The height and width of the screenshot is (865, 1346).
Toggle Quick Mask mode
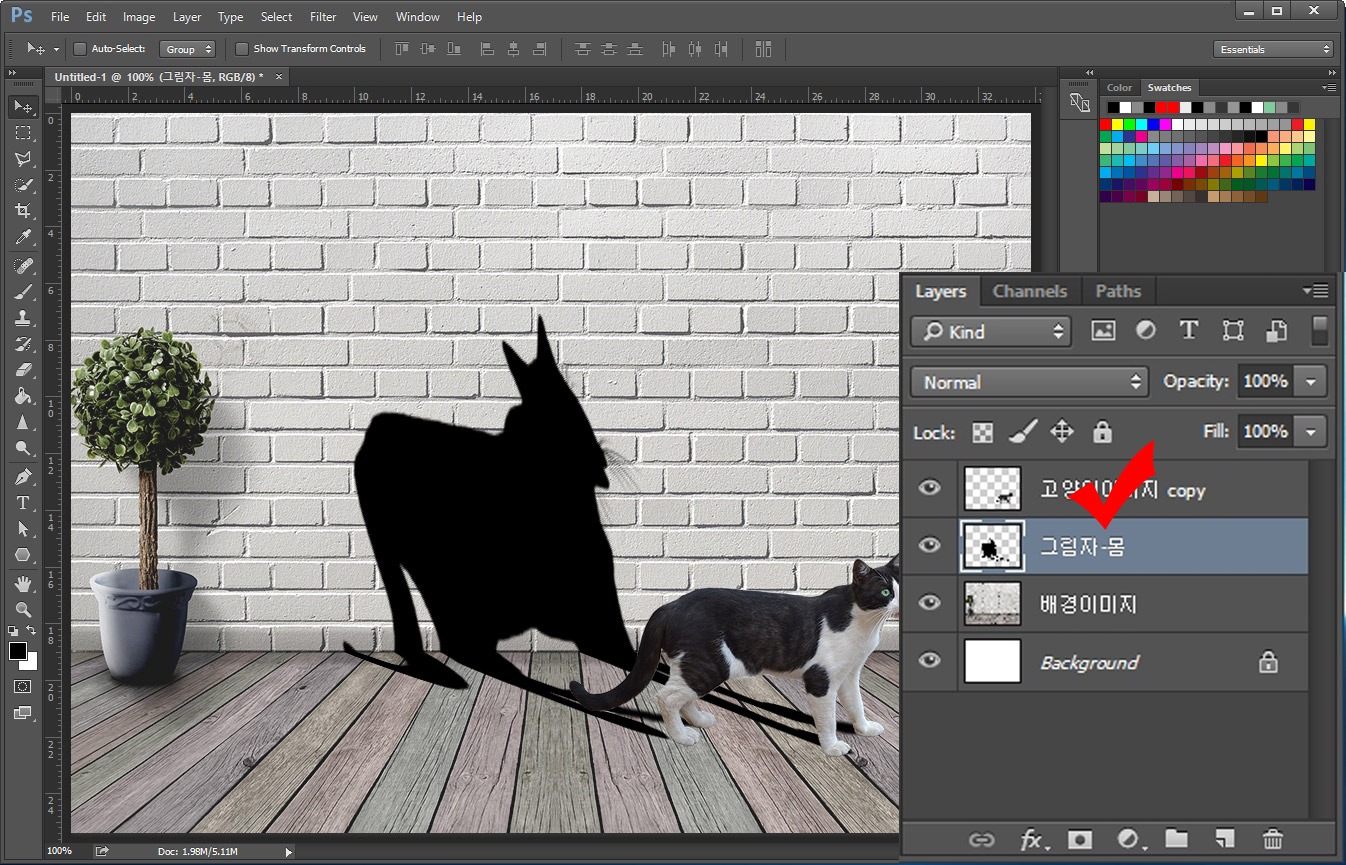[x=22, y=687]
